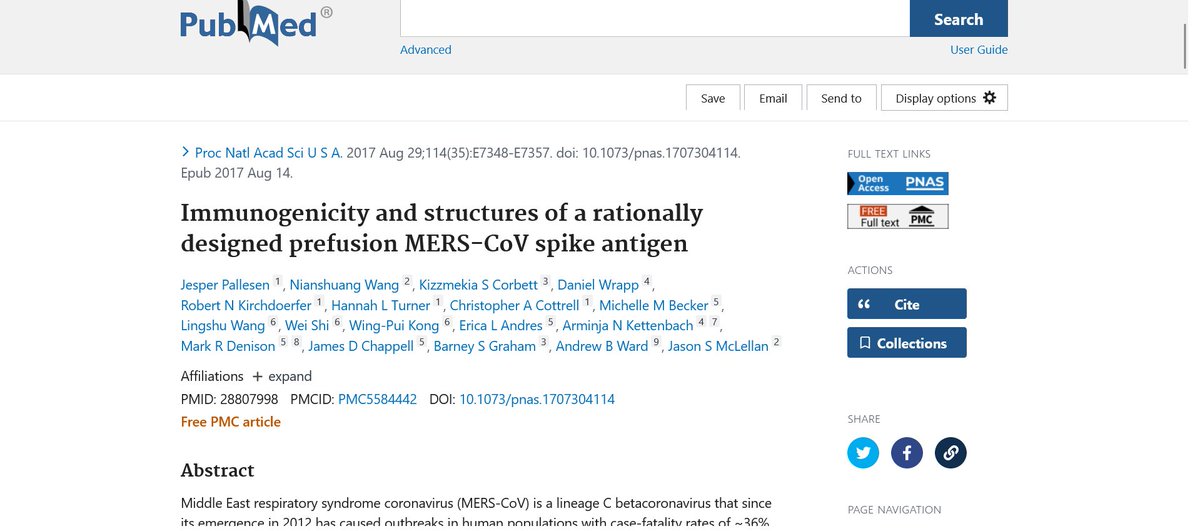Open the PNAS Open Access full text
Viewport: 1200px width, 531px height.
tap(897, 184)
